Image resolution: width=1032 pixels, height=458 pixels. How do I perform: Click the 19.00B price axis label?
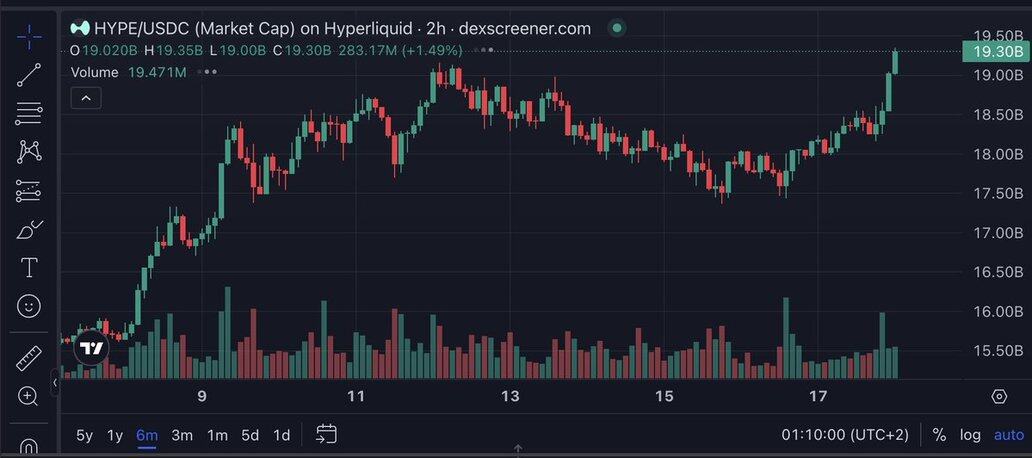(998, 75)
